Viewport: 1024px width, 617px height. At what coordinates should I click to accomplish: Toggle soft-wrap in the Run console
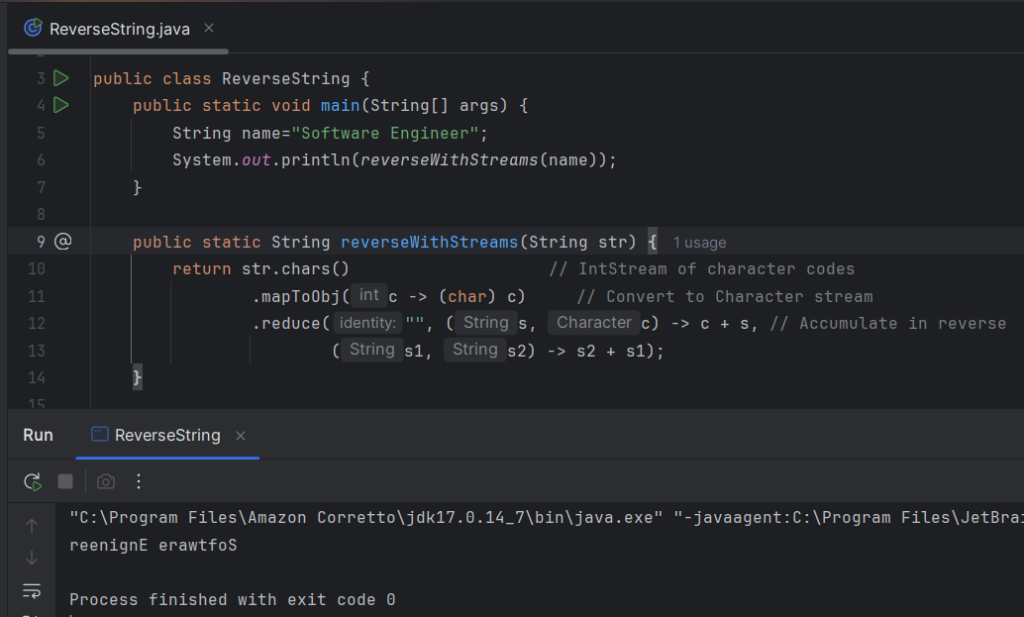(x=32, y=590)
